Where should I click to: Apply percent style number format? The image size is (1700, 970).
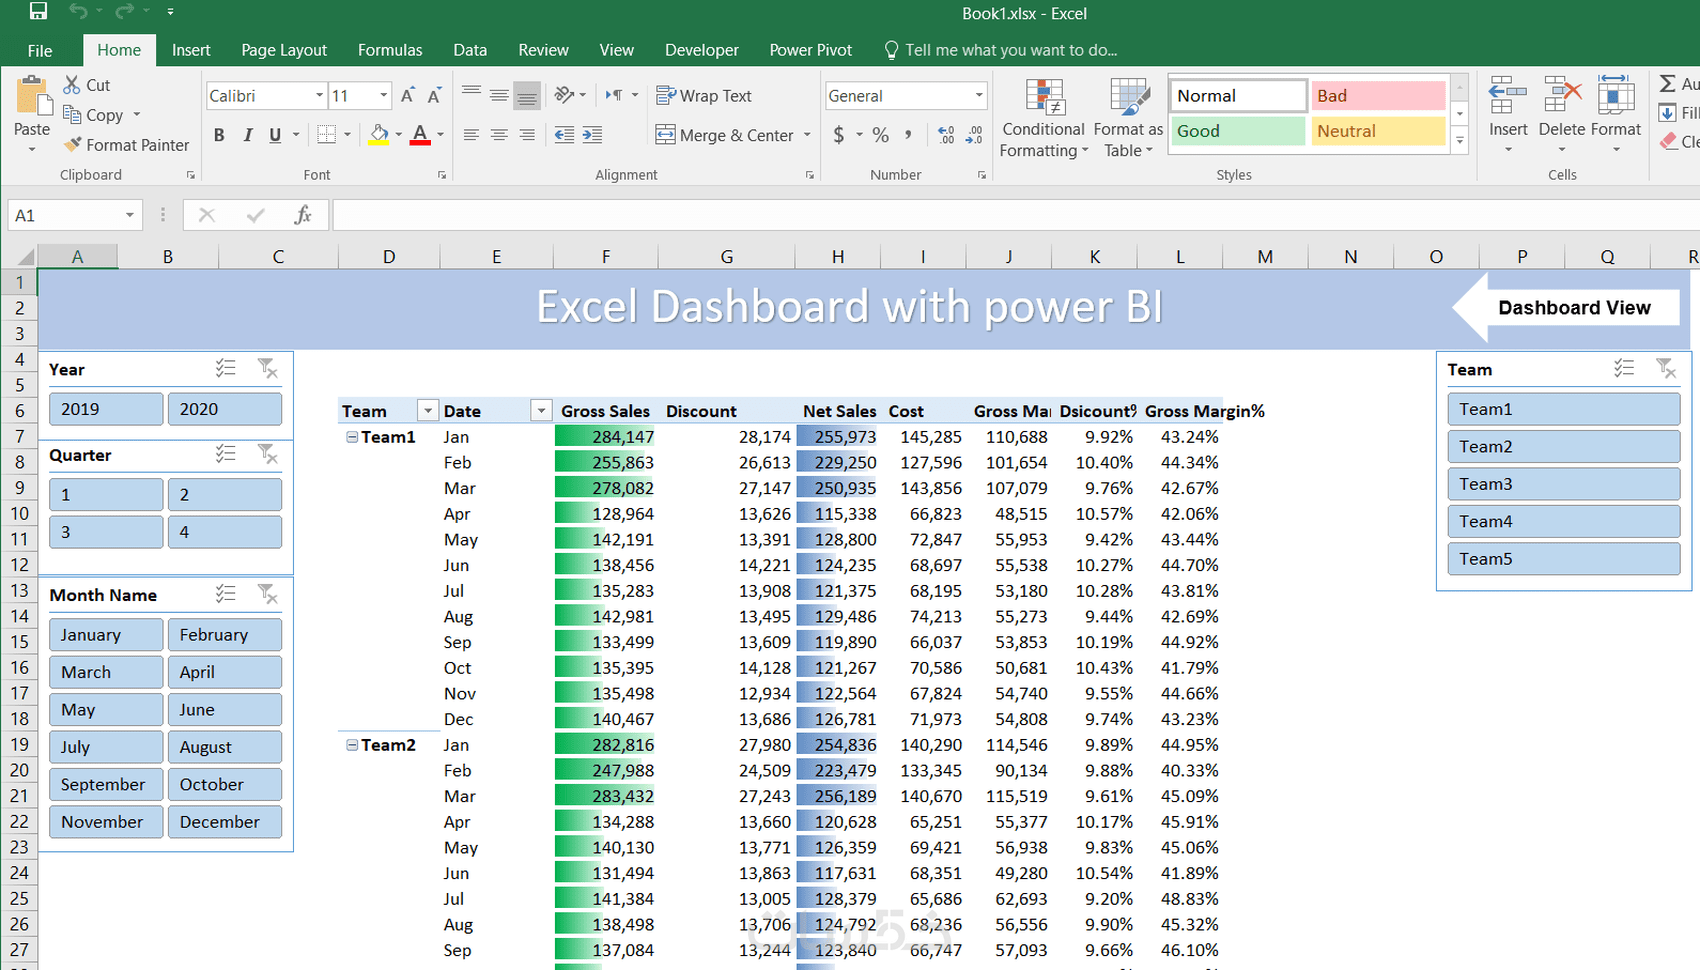[x=880, y=135]
